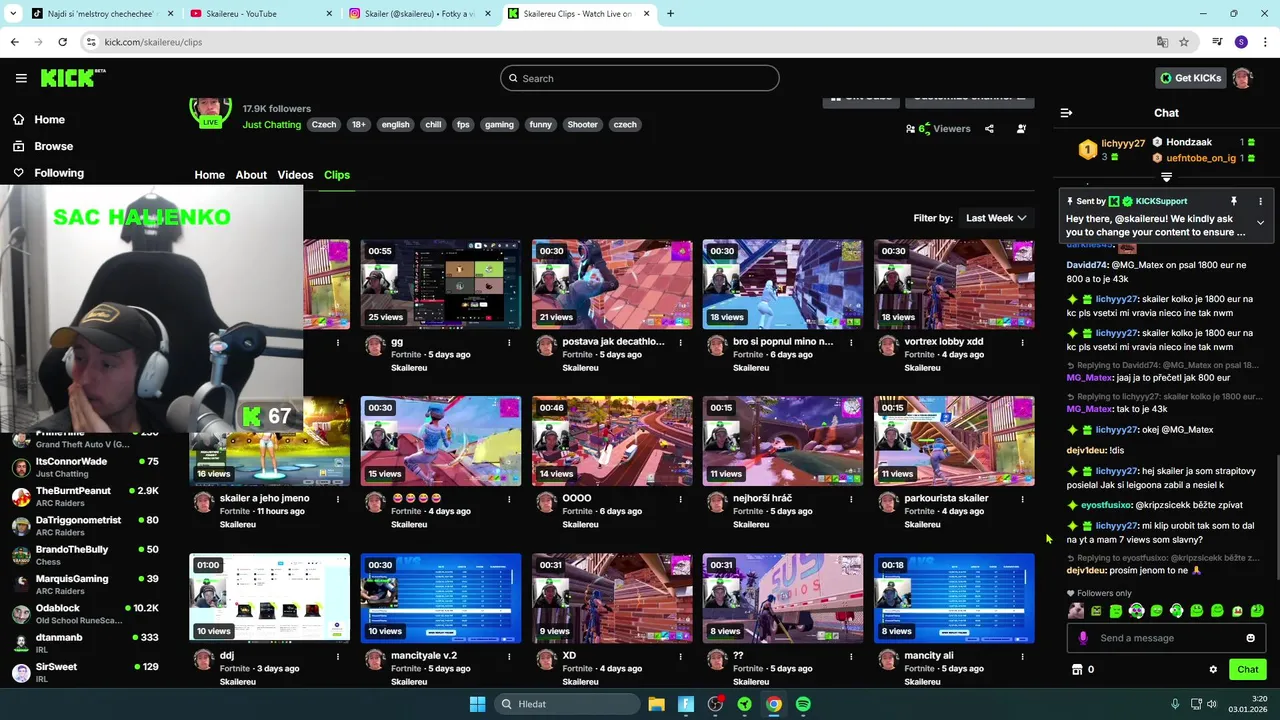Play the 'postava jak decathlo...' clip thumbnail
The image size is (1280, 720).
[612, 285]
